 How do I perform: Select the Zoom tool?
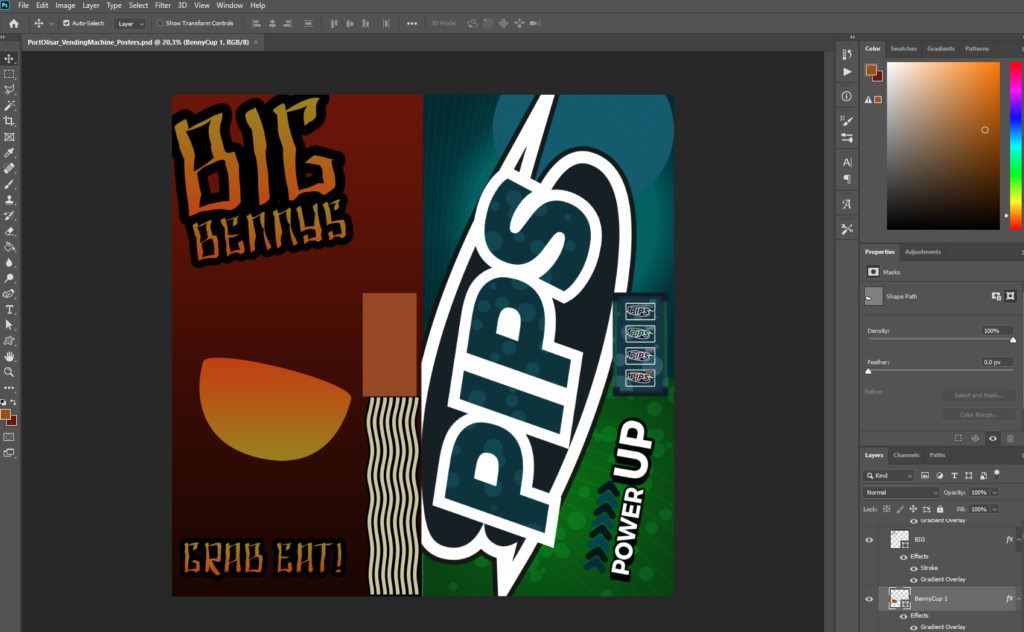tap(9, 372)
